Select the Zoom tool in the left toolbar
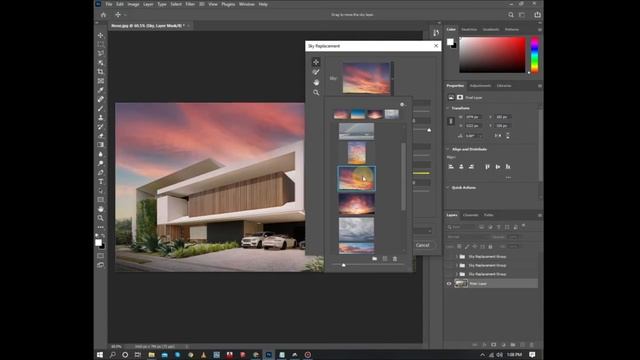Viewport: 640px width, 360px height. click(100, 218)
